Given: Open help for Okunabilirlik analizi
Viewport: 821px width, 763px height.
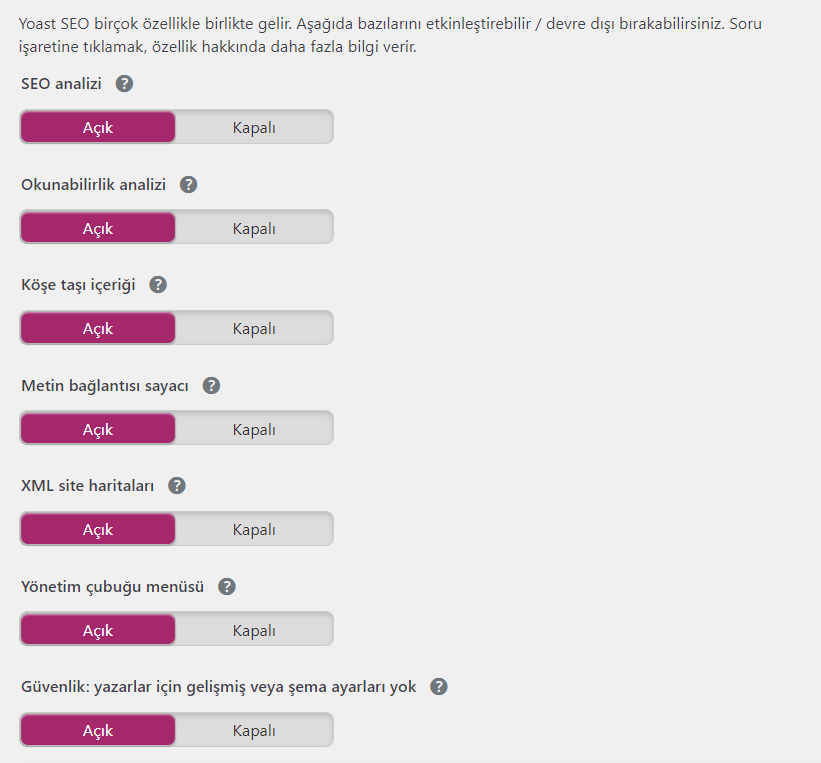Looking at the screenshot, I should (188, 184).
